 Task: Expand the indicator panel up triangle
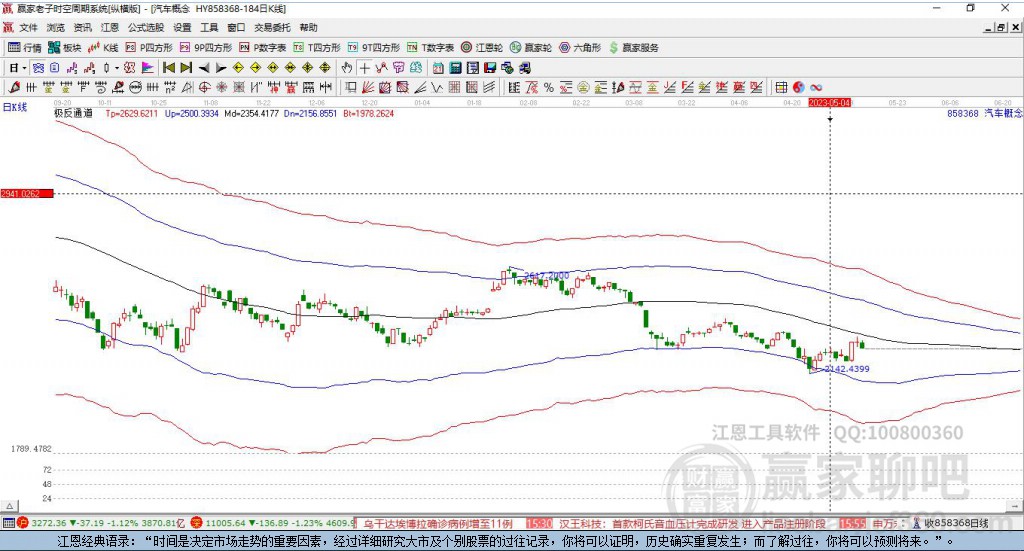10,506
